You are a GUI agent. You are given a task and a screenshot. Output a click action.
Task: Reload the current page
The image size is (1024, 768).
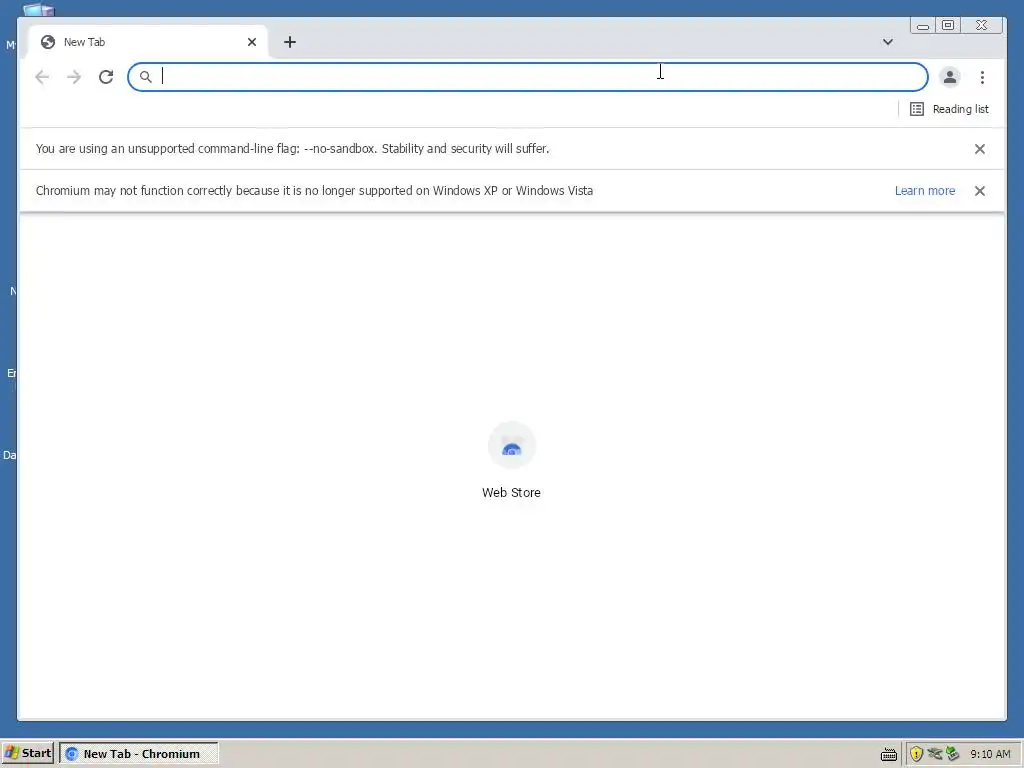coord(106,77)
